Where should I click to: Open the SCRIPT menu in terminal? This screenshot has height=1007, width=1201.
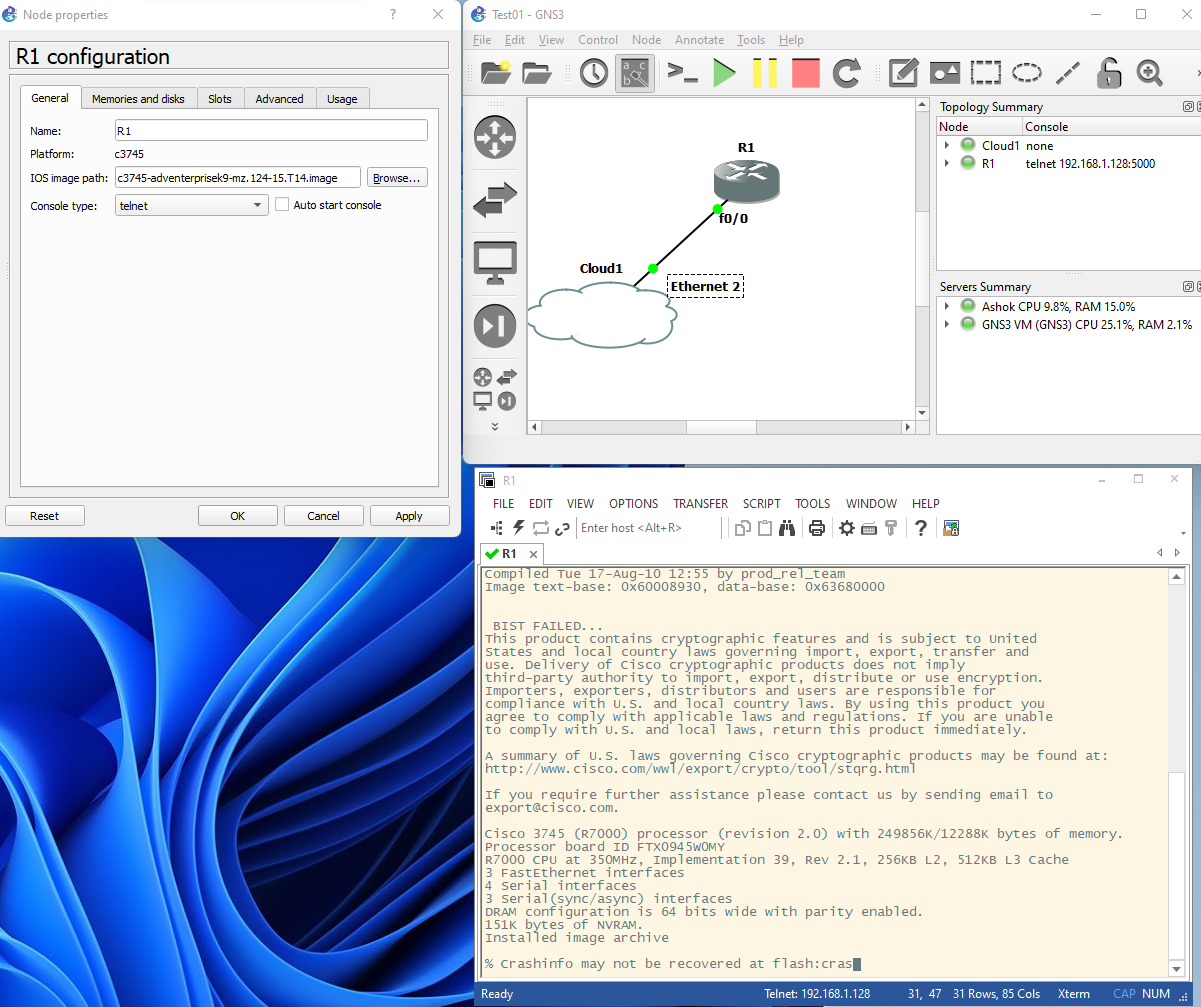click(x=763, y=504)
